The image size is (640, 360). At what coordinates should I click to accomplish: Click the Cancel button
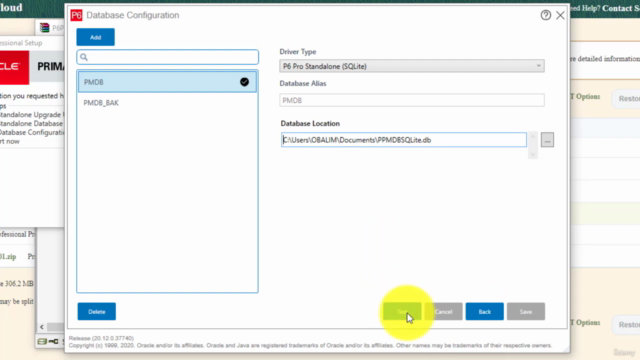click(444, 311)
